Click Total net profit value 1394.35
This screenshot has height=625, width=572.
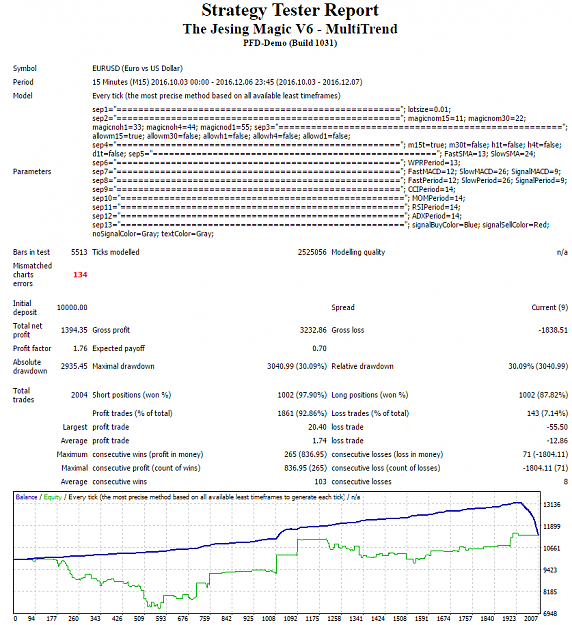coord(74,330)
